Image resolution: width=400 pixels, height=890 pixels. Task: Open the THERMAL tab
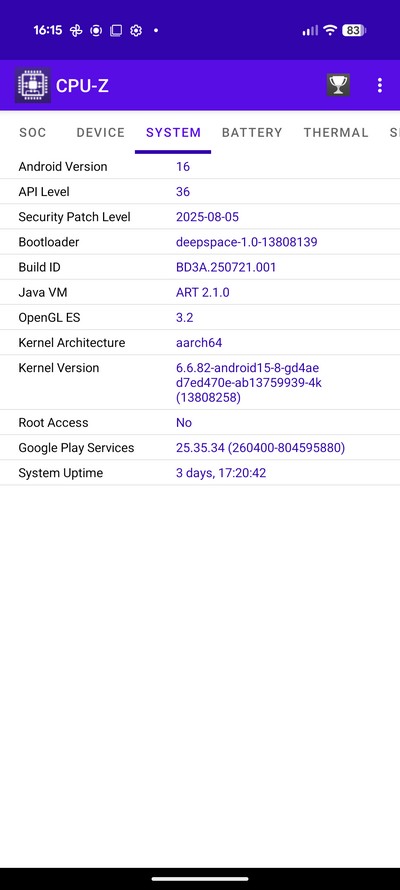pyautogui.click(x=336, y=132)
